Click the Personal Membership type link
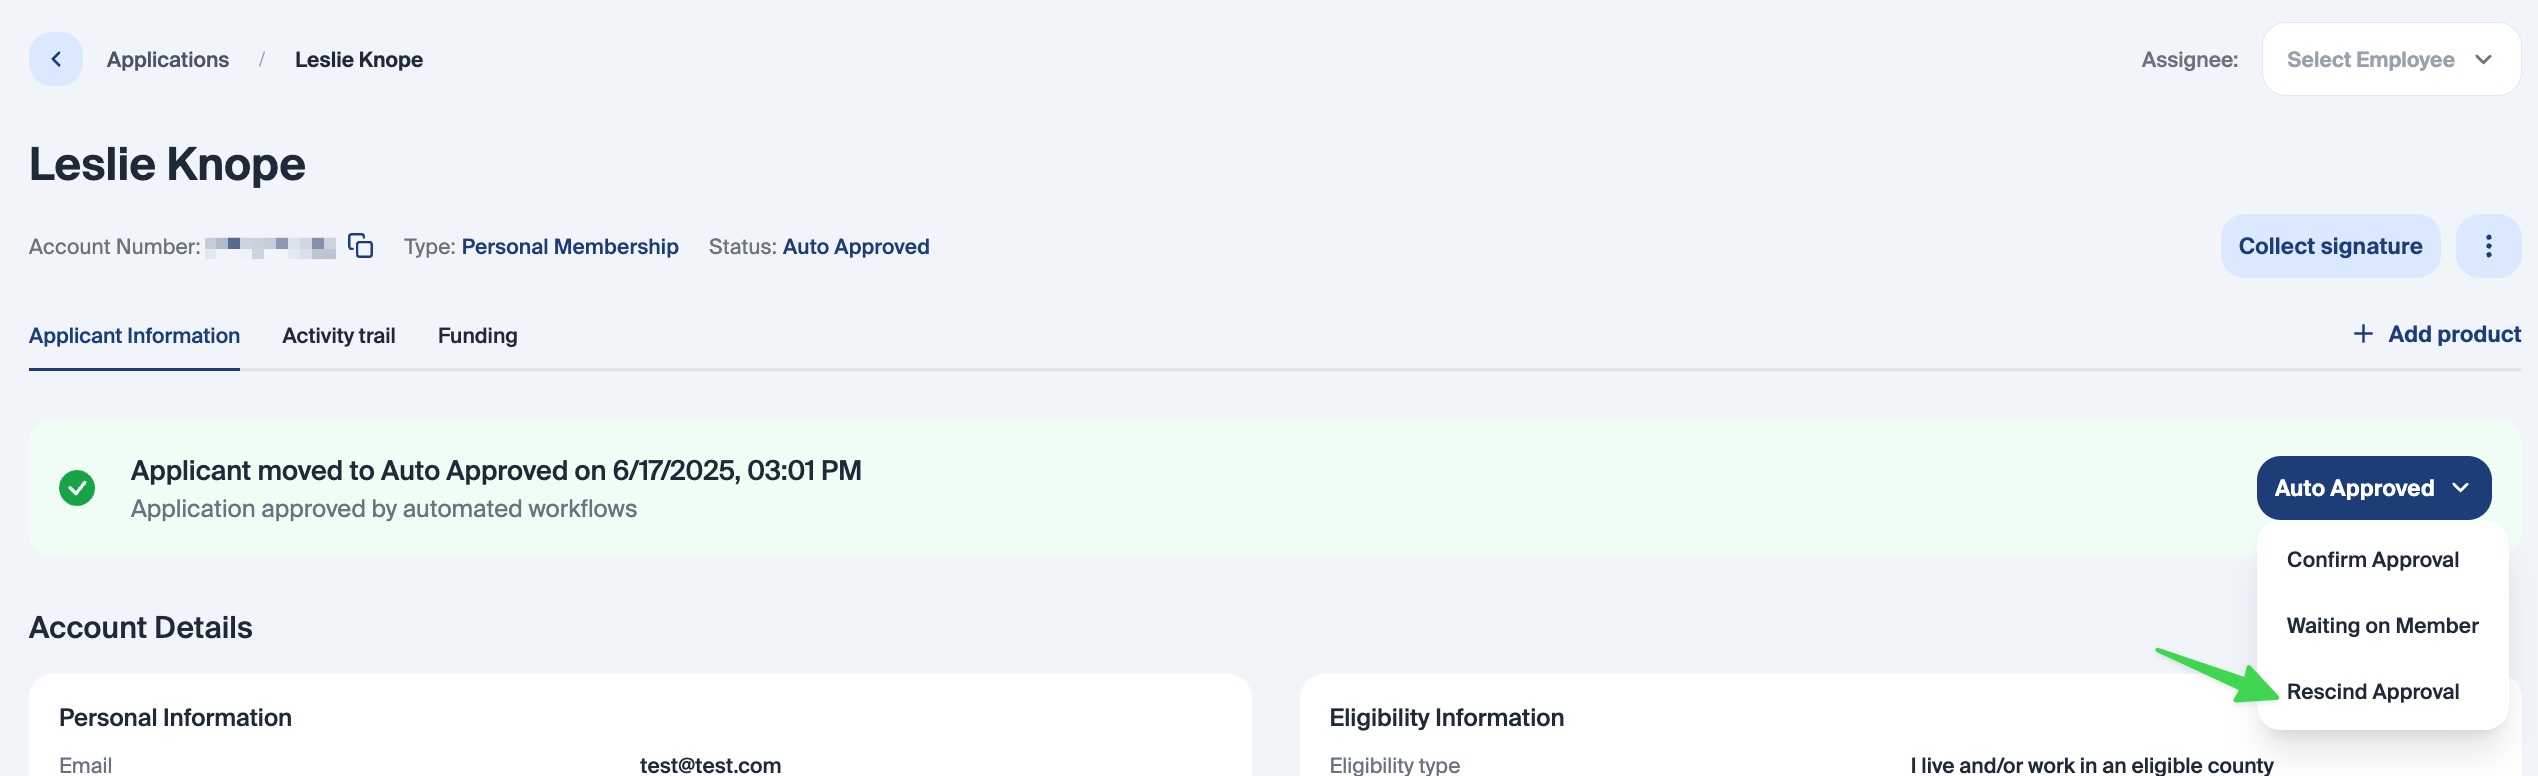The height and width of the screenshot is (776, 2538). 570,247
